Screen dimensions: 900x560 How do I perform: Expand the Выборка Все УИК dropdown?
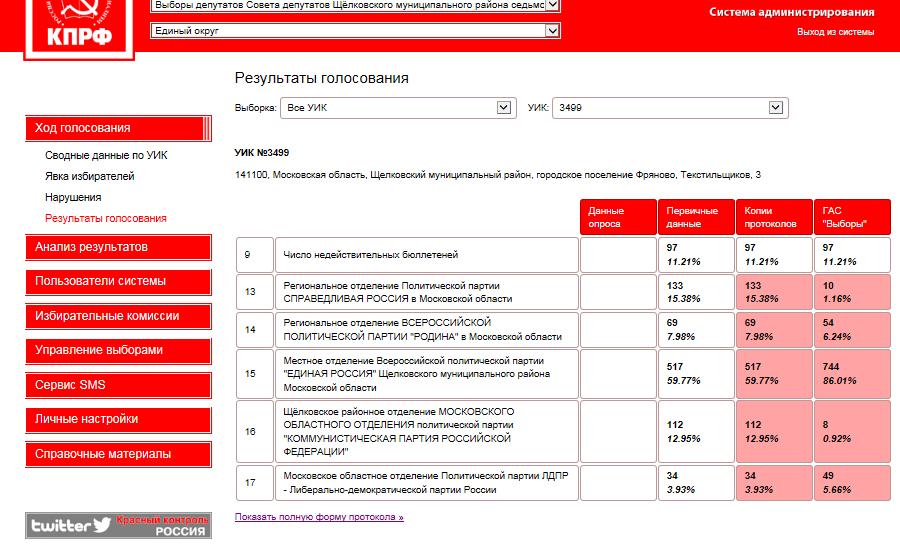coord(398,108)
